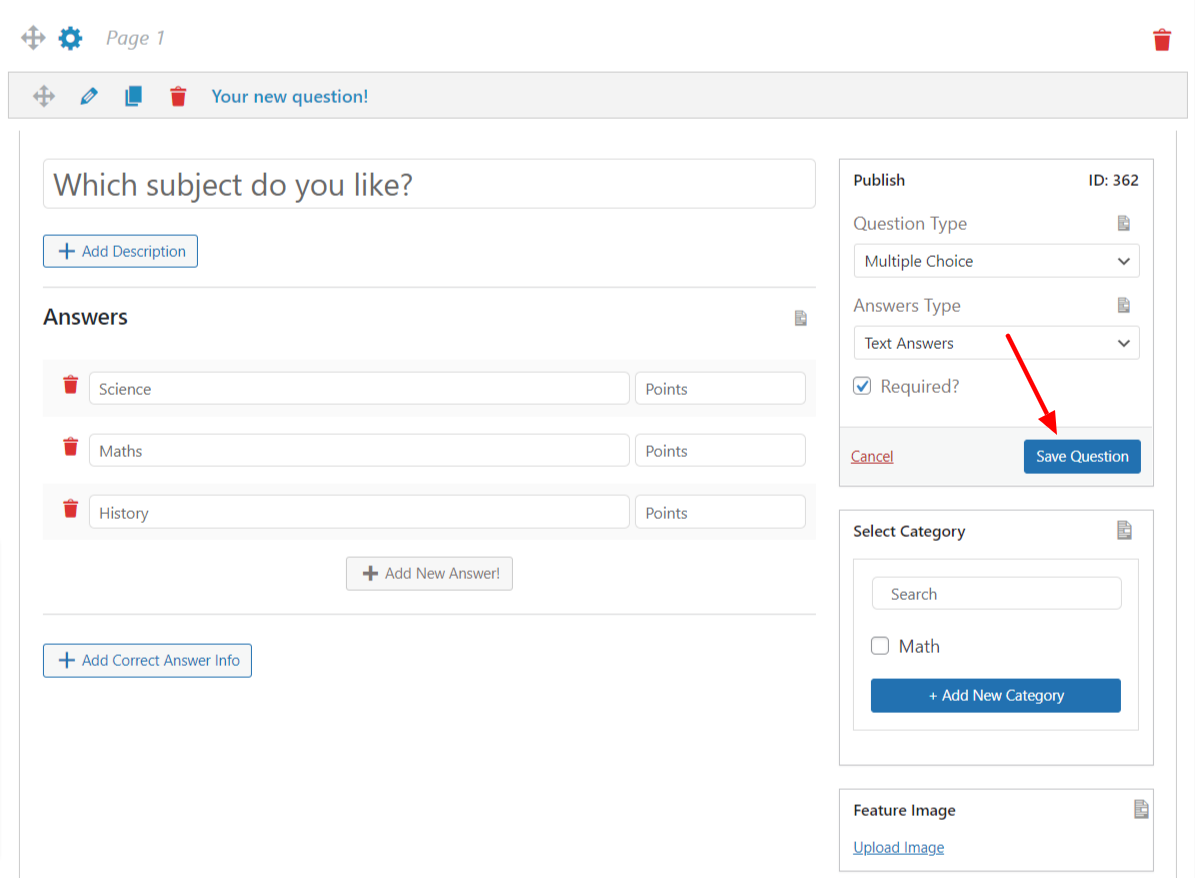Click the question move handle icon

tap(43, 96)
